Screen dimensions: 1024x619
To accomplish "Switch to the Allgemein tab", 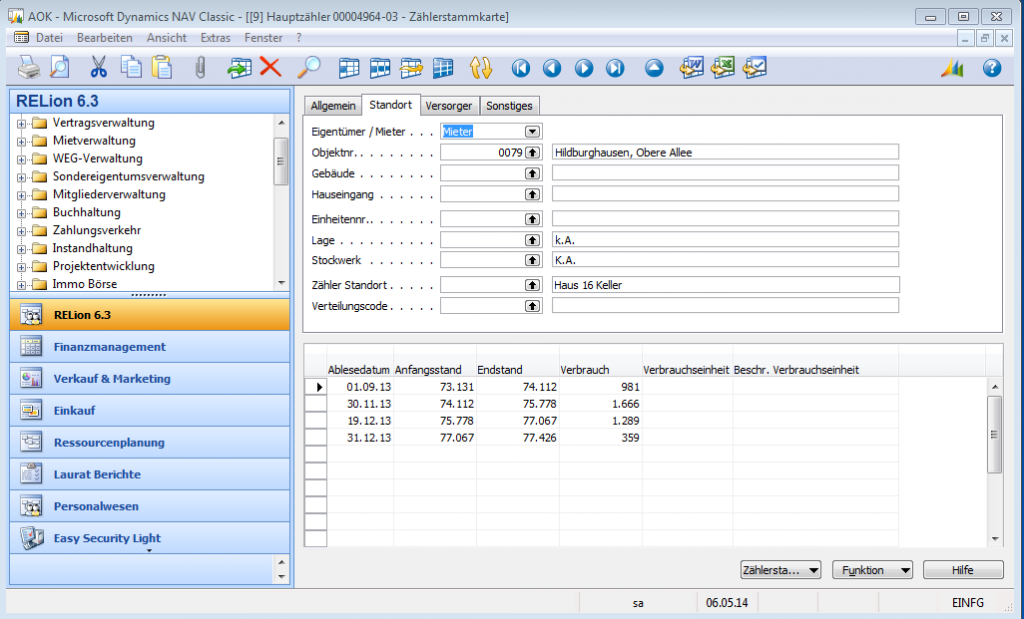I will tap(333, 106).
